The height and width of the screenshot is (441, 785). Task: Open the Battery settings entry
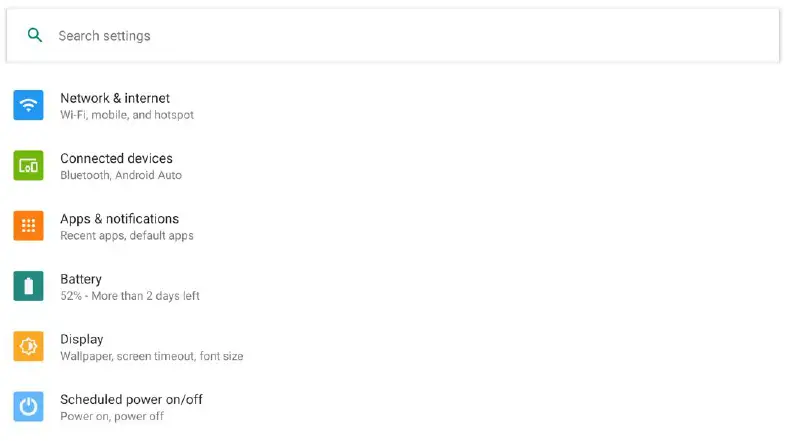[x=81, y=279]
